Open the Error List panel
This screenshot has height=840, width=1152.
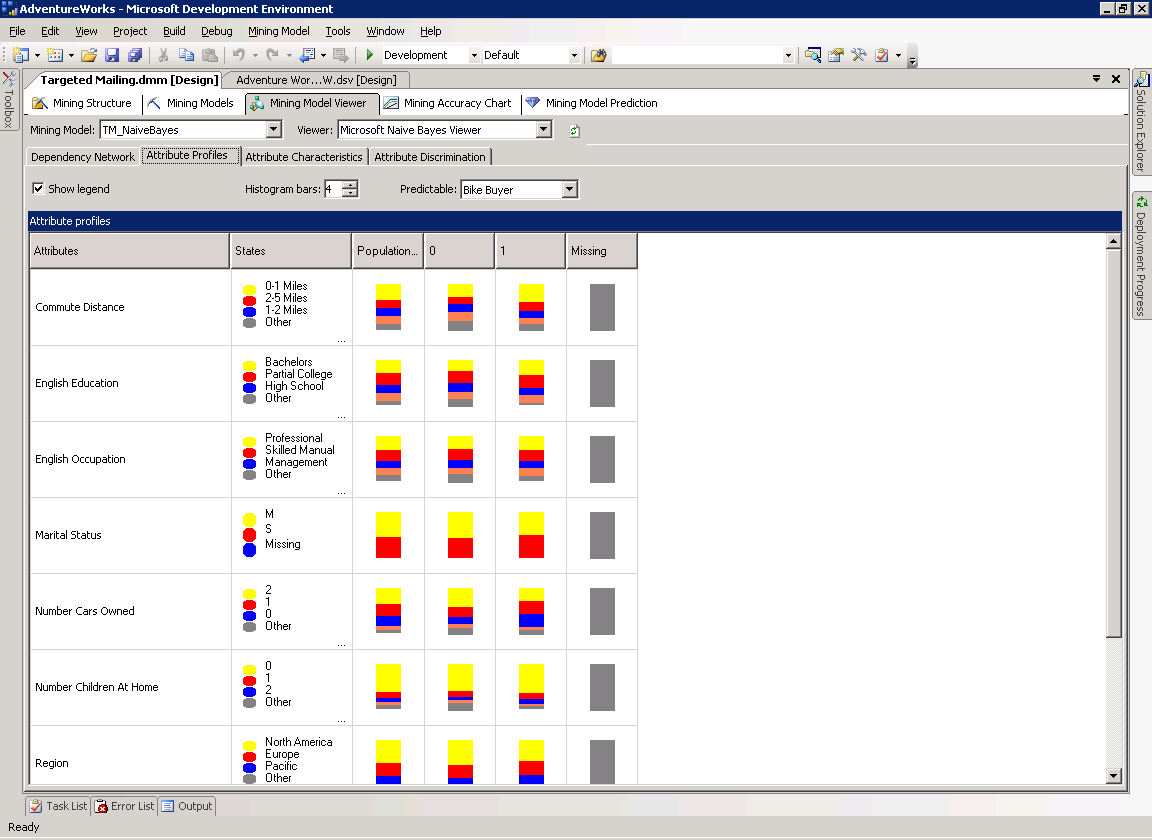click(124, 806)
